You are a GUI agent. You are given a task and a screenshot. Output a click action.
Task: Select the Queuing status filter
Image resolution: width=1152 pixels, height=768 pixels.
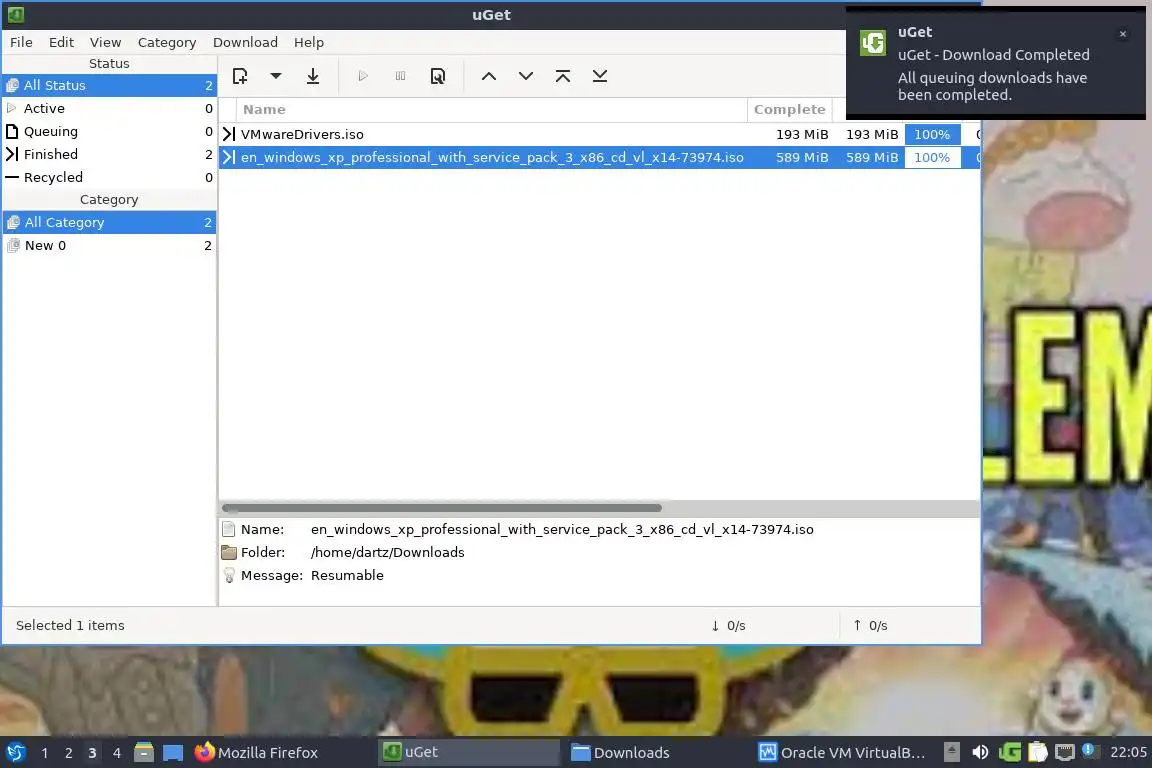[x=109, y=131]
